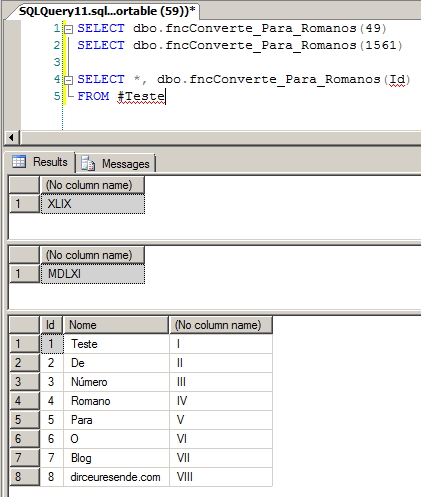The height and width of the screenshot is (497, 421).
Task: Select the O cell in Nome column
Action: coord(116,439)
